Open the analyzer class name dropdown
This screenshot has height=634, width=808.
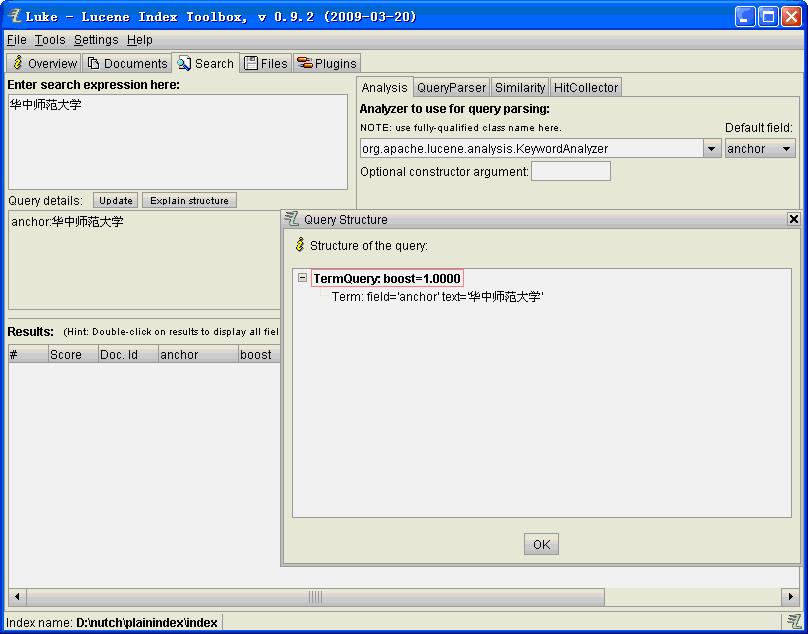pos(711,149)
